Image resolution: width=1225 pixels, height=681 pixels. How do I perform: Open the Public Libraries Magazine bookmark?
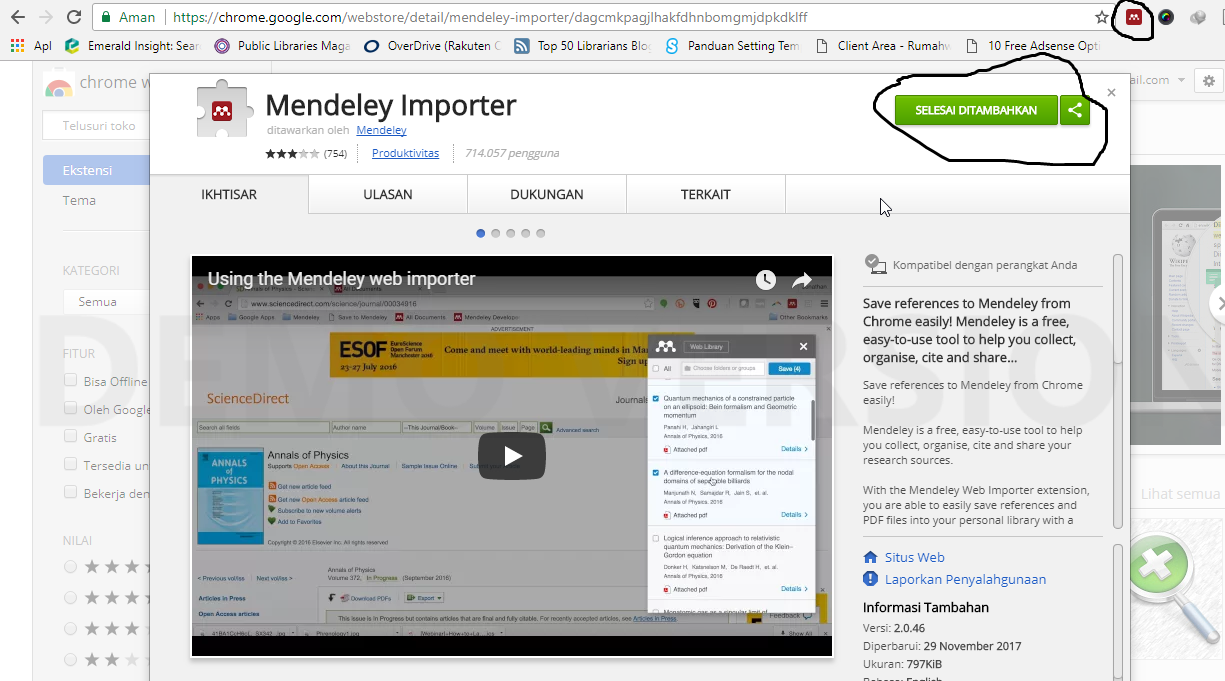(x=282, y=45)
